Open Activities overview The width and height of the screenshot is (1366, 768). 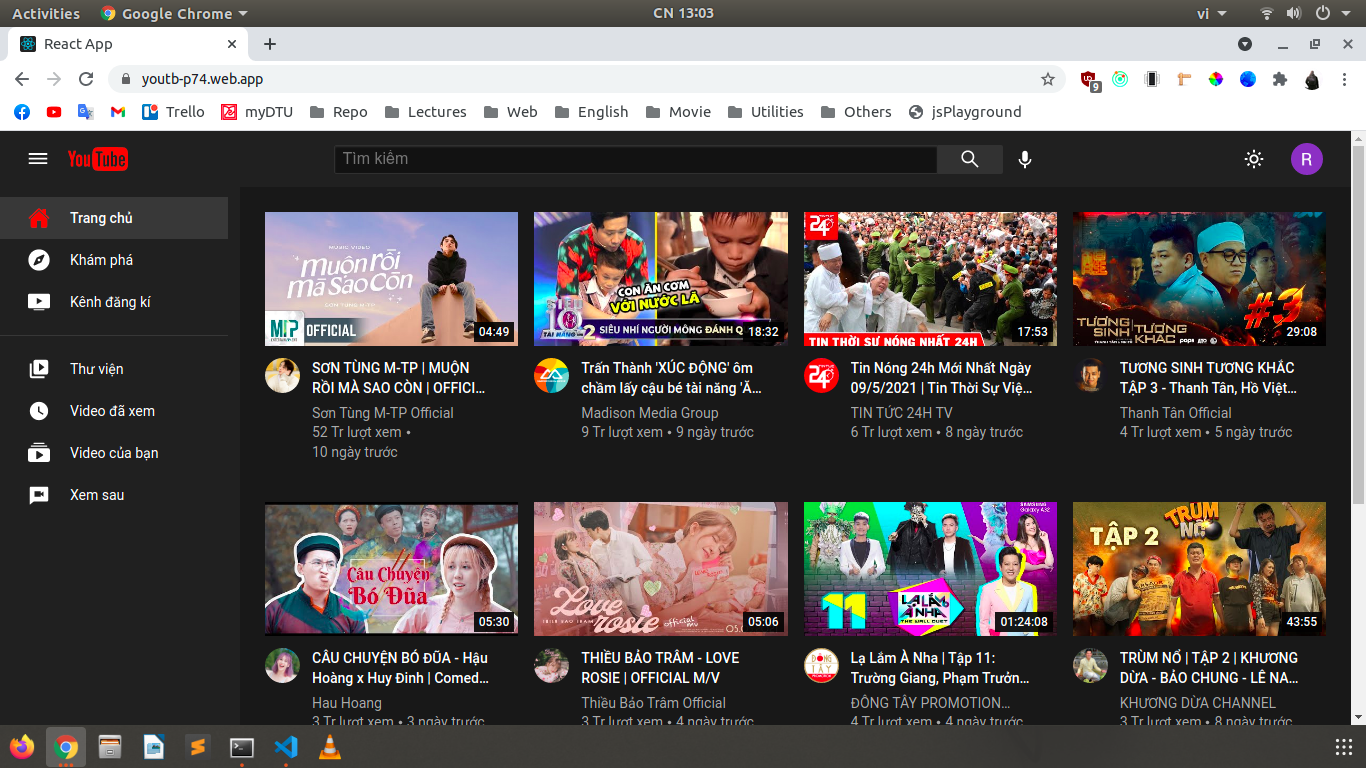pyautogui.click(x=46, y=14)
